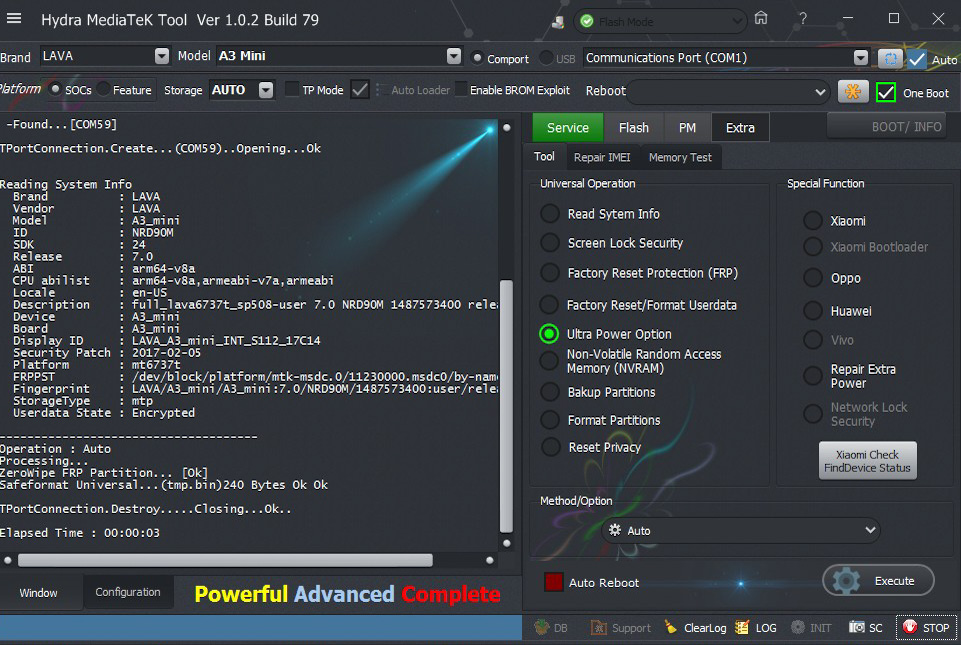961x645 pixels.
Task: Enable the TP Mode checkbox
Action: pos(292,90)
